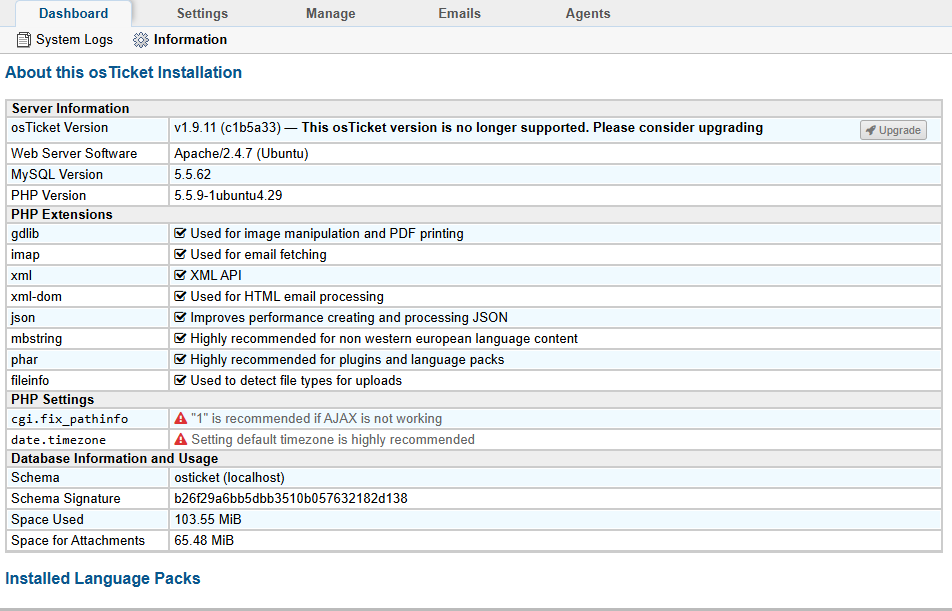Open the Manage tab
The height and width of the screenshot is (611, 952).
(330, 13)
